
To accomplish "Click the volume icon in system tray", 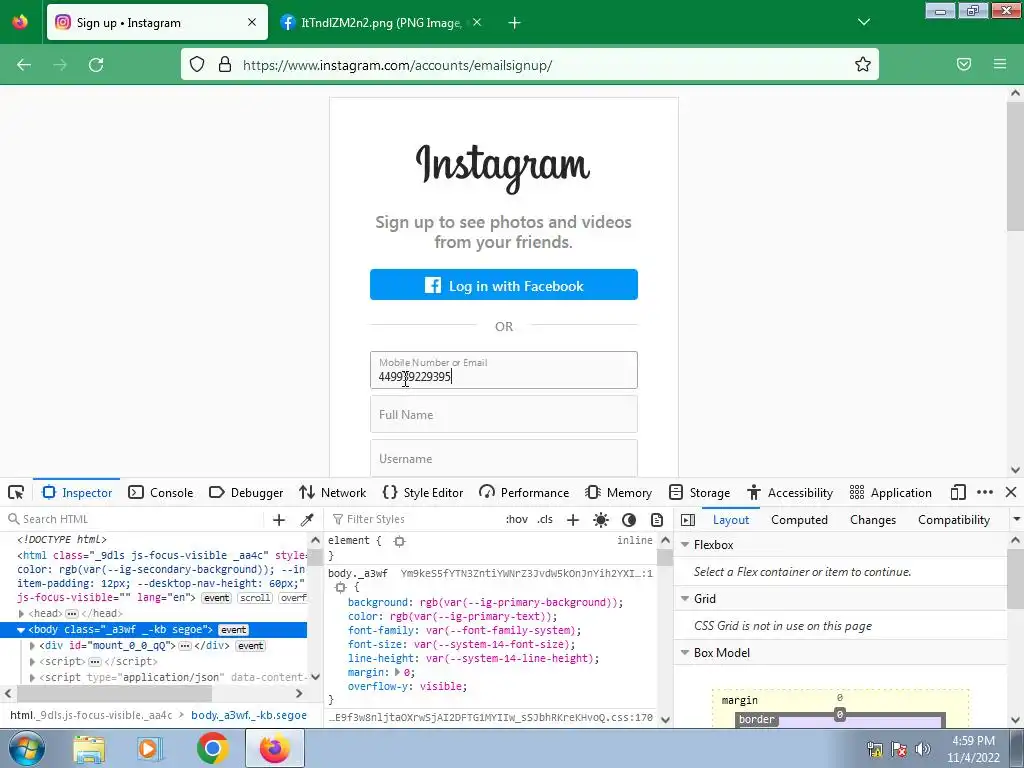I will coord(923,749).
